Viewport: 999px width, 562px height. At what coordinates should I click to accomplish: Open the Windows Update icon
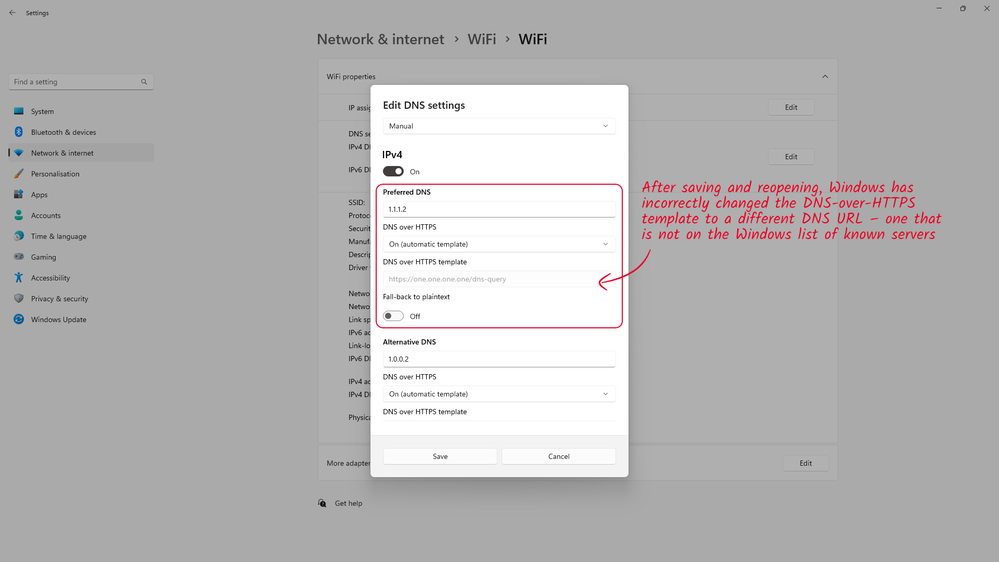18,319
